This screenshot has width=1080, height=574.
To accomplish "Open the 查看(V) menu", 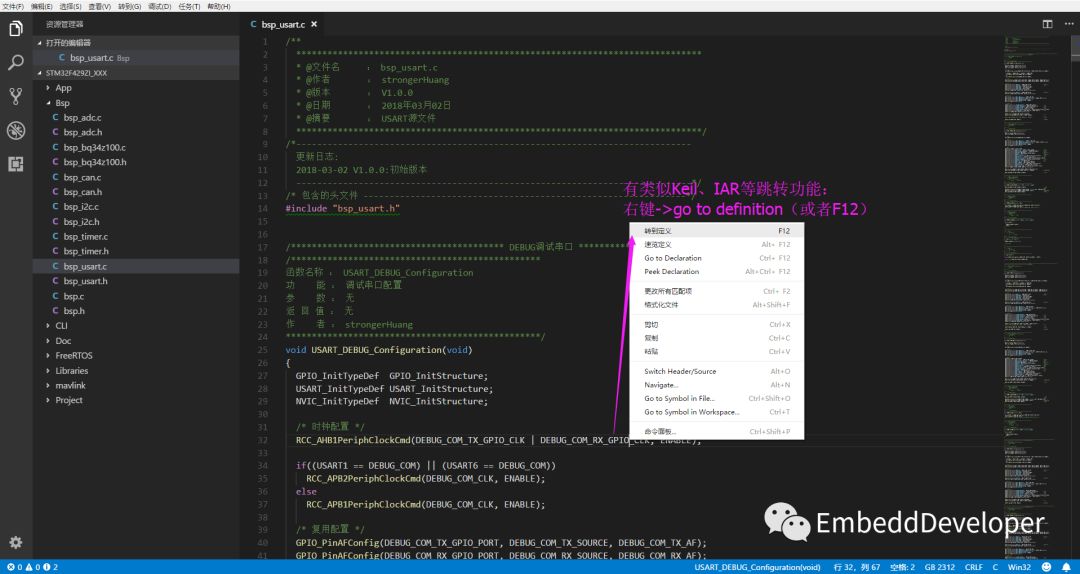I will pos(100,6).
